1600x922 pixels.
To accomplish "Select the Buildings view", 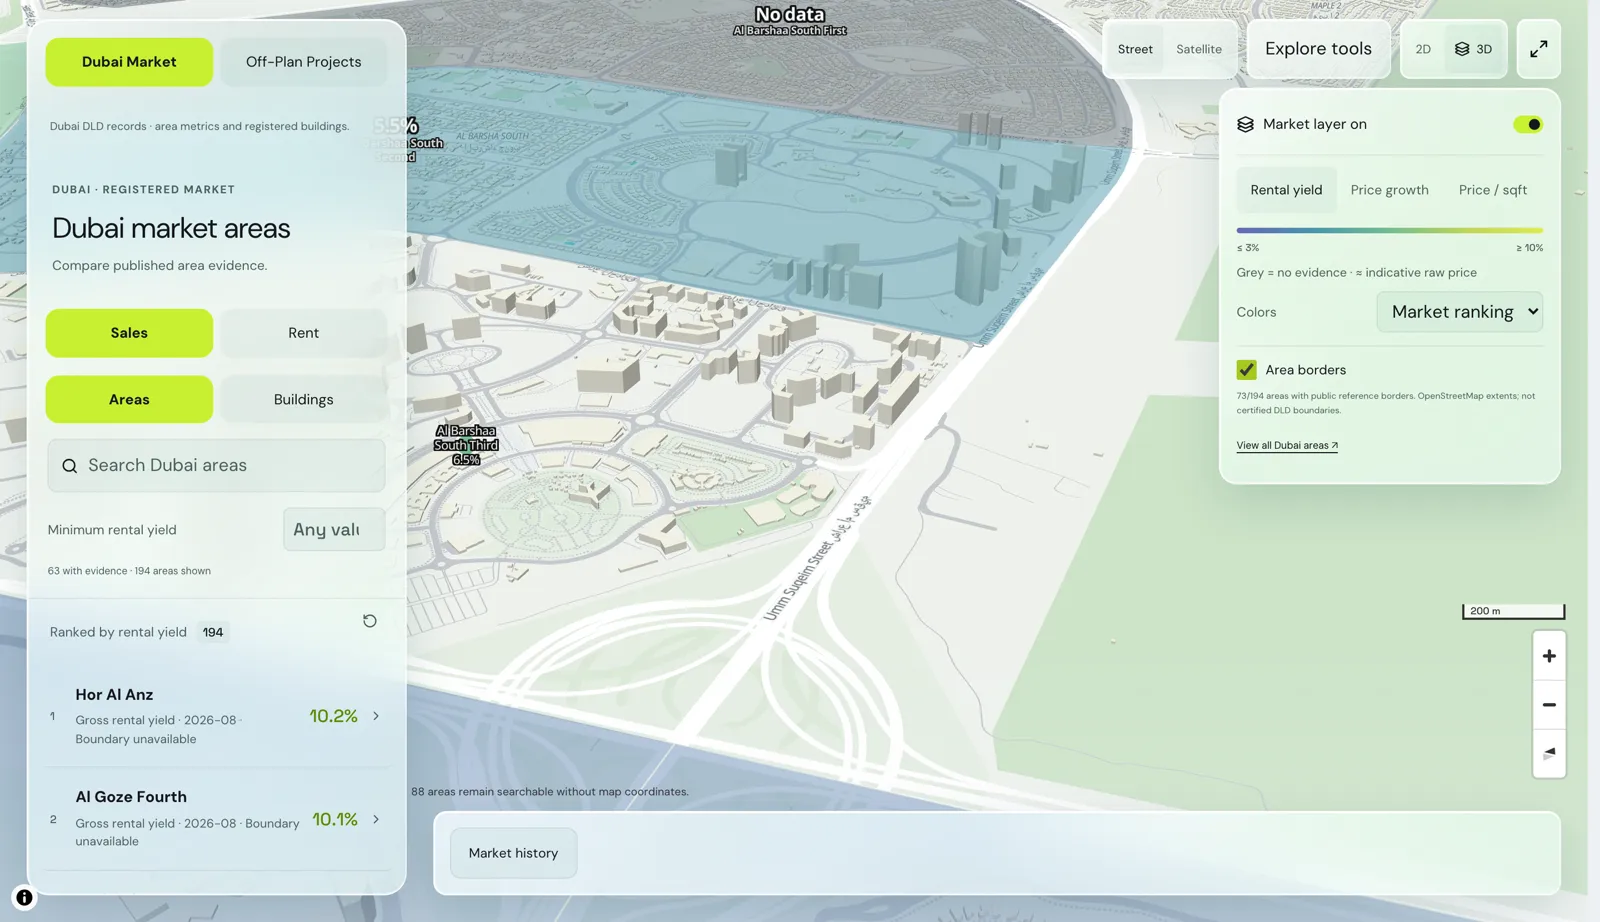I will point(303,400).
